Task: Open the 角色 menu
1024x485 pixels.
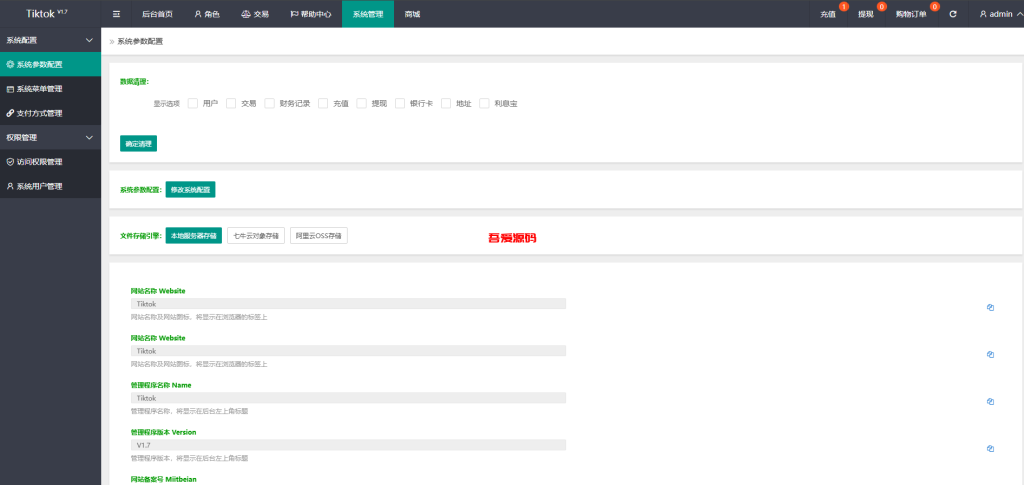Action: pos(206,14)
